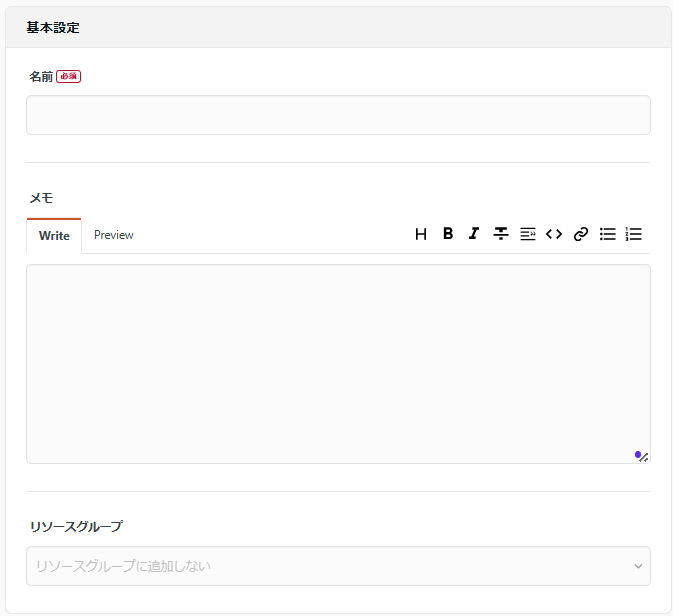
Task: Apply italic formatting in the memo editor
Action: pyautogui.click(x=474, y=234)
